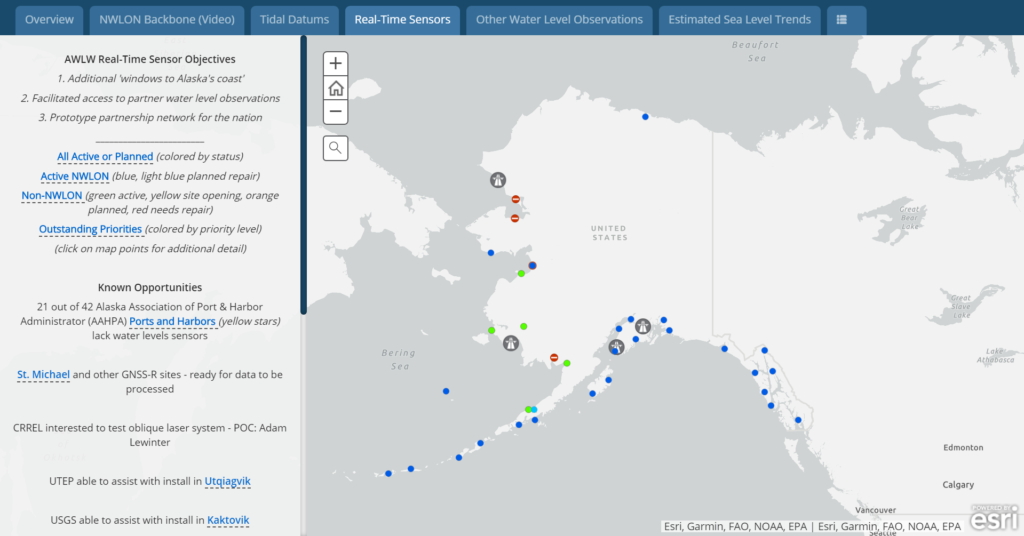Click the Outstanding Priorities link
This screenshot has height=536, width=1024.
coord(90,229)
